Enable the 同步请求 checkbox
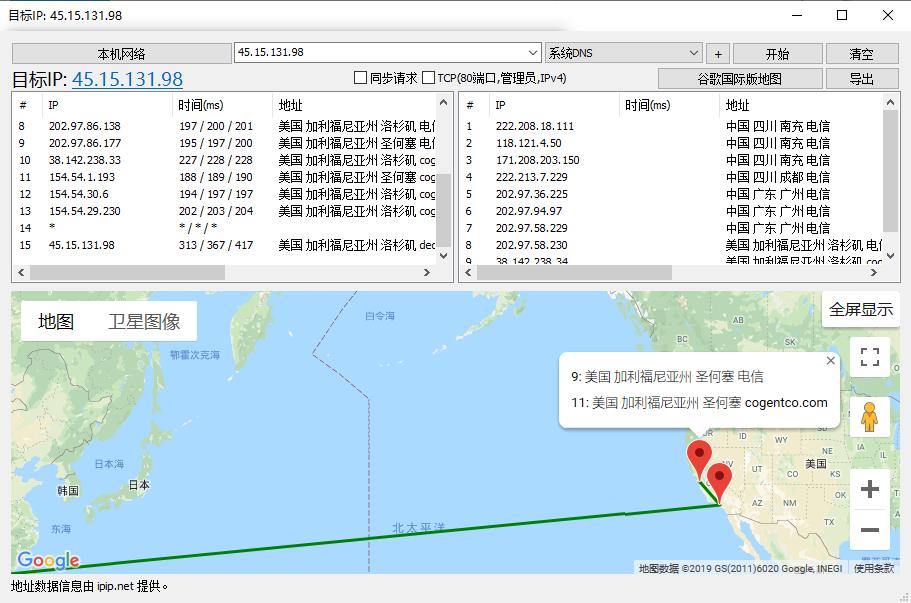This screenshot has width=911, height=603. [x=361, y=78]
